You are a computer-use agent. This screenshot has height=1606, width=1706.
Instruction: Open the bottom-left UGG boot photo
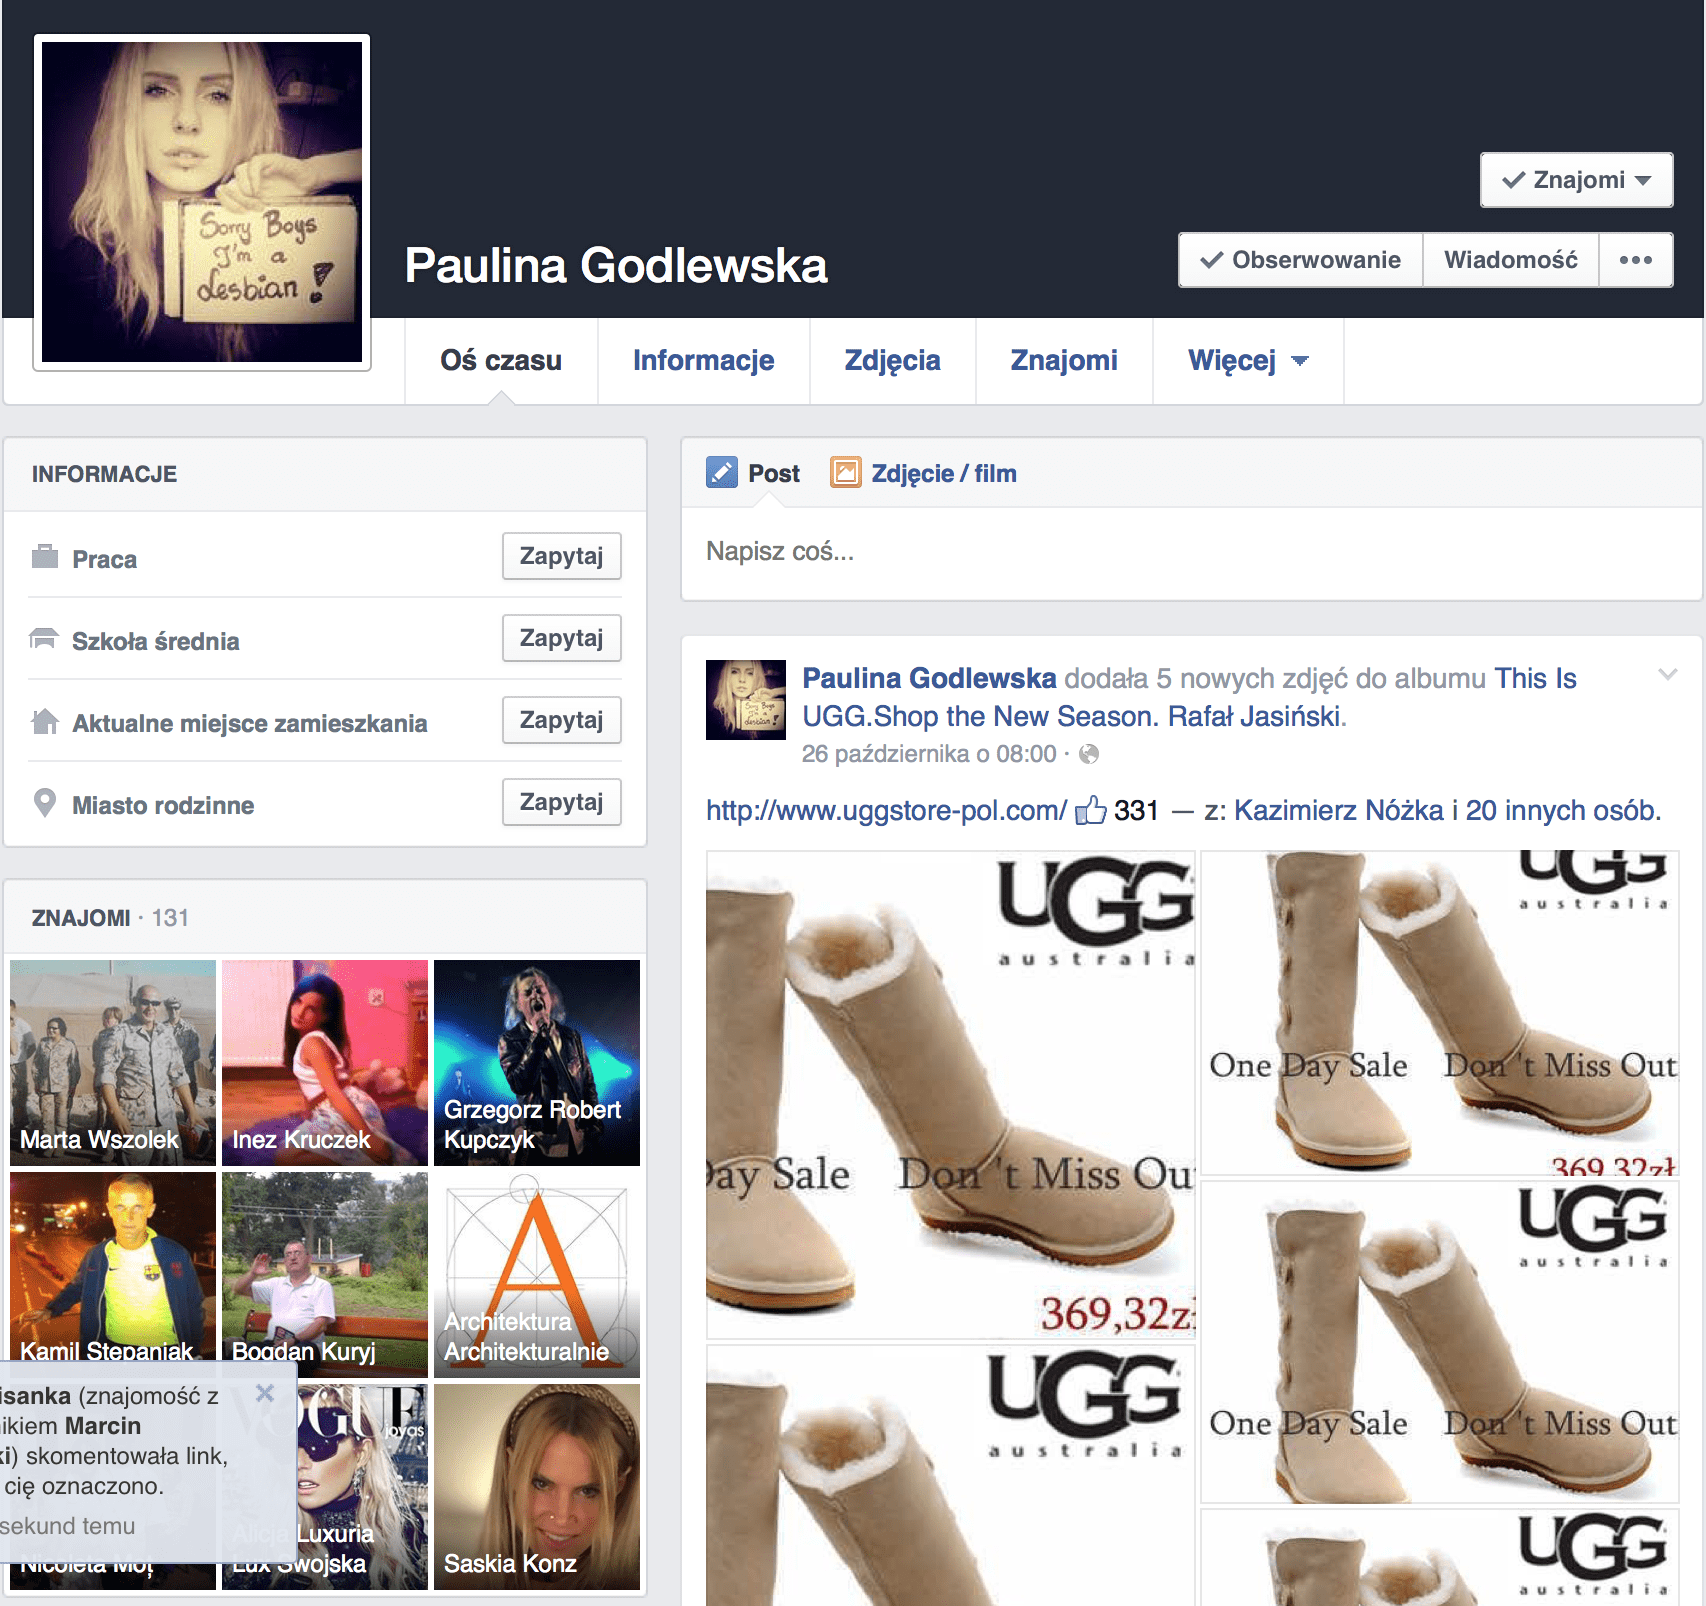pyautogui.click(x=951, y=1475)
